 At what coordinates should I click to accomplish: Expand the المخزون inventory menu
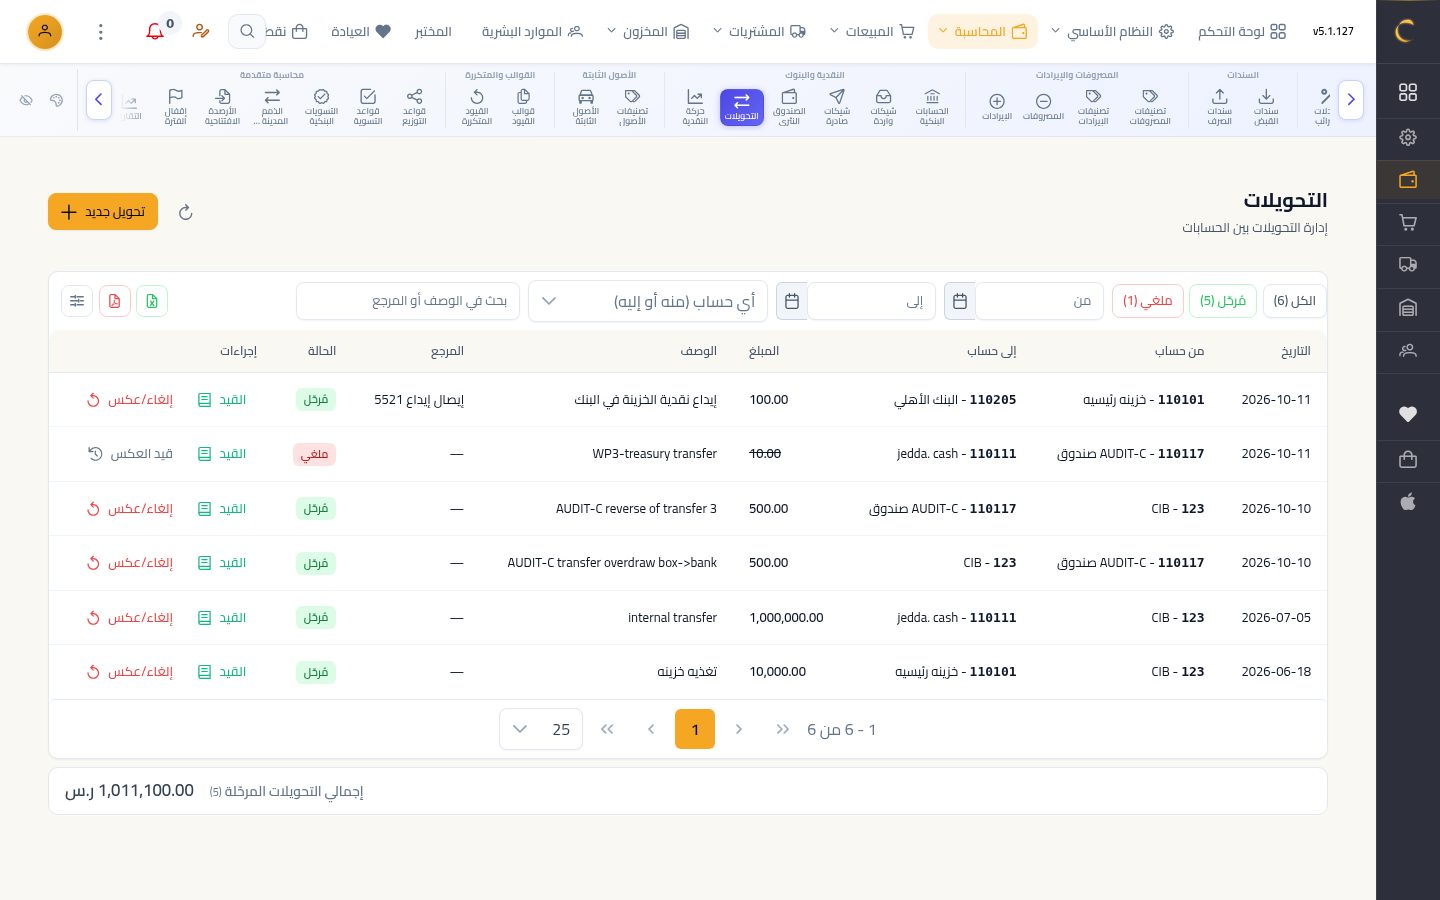(x=648, y=32)
